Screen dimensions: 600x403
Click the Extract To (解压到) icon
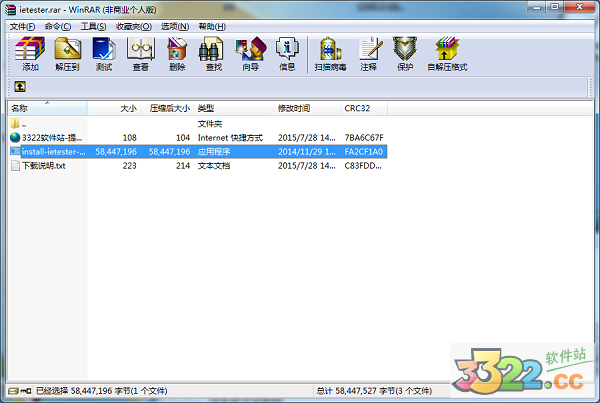click(67, 54)
